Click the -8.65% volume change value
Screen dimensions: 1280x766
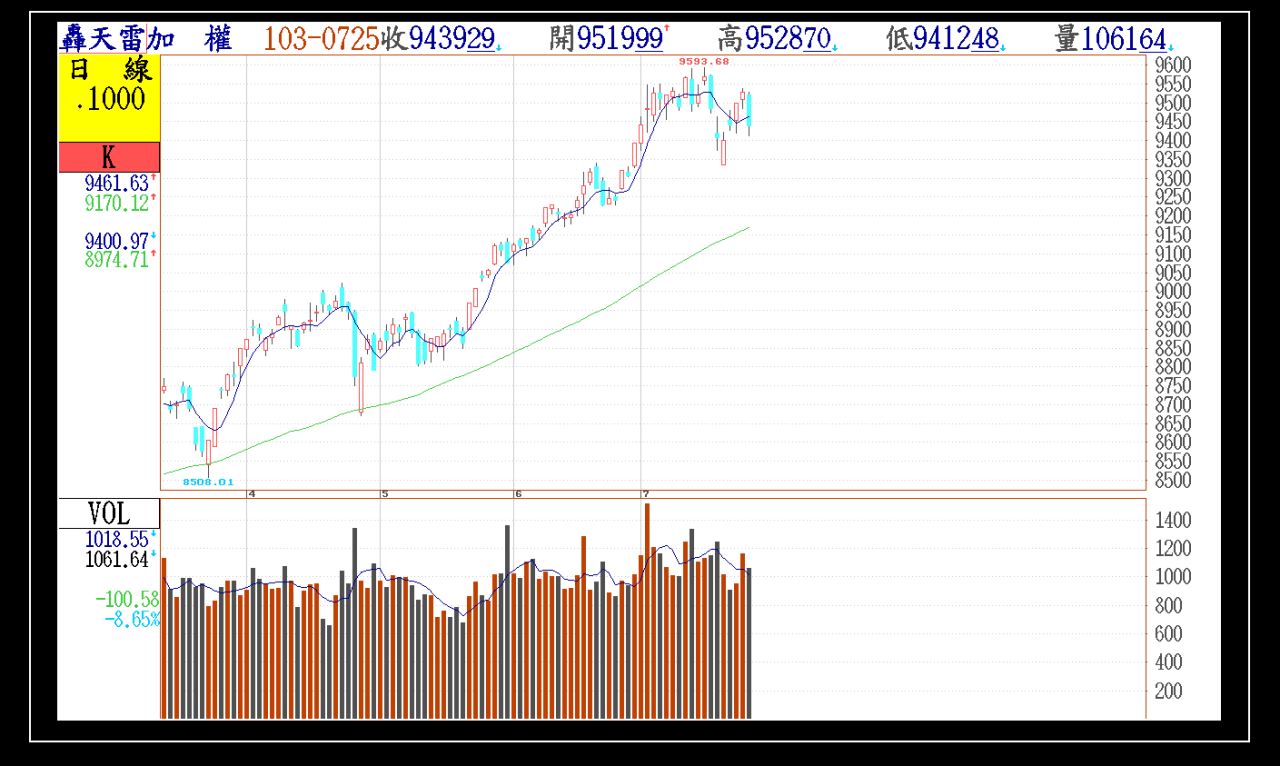[130, 619]
